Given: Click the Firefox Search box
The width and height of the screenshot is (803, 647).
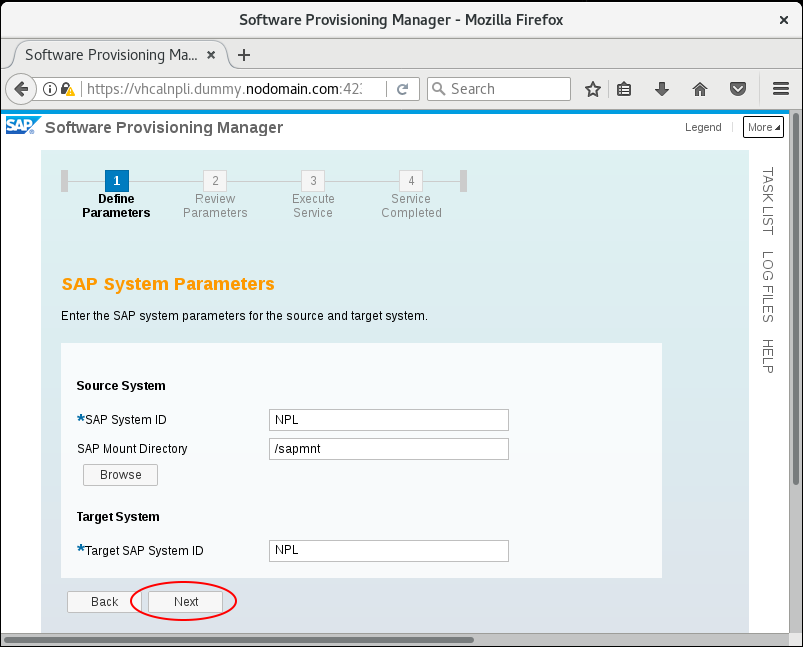Looking at the screenshot, I should (x=499, y=89).
